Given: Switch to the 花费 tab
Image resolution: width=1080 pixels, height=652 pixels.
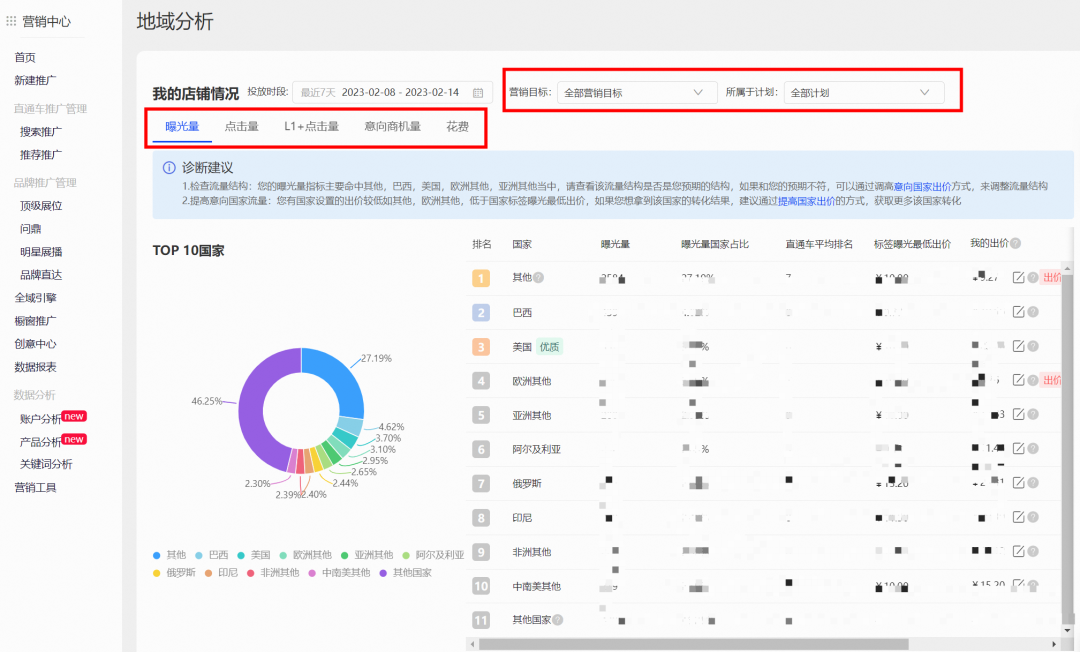Looking at the screenshot, I should point(457,127).
